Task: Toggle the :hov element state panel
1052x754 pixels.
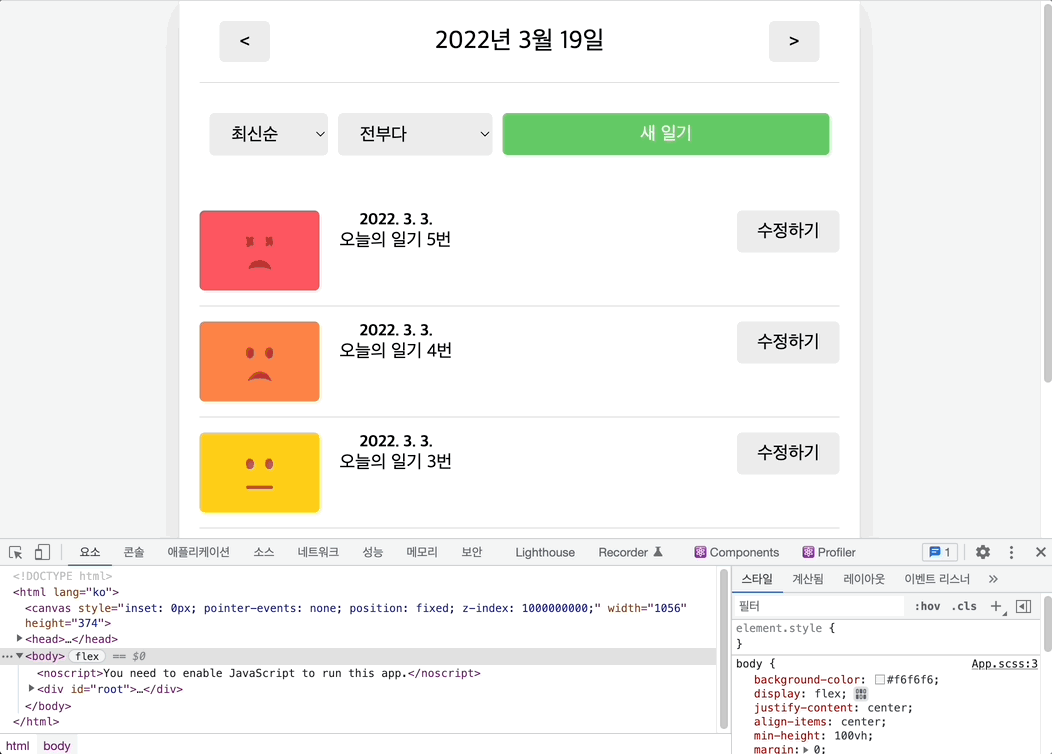Action: tap(927, 606)
